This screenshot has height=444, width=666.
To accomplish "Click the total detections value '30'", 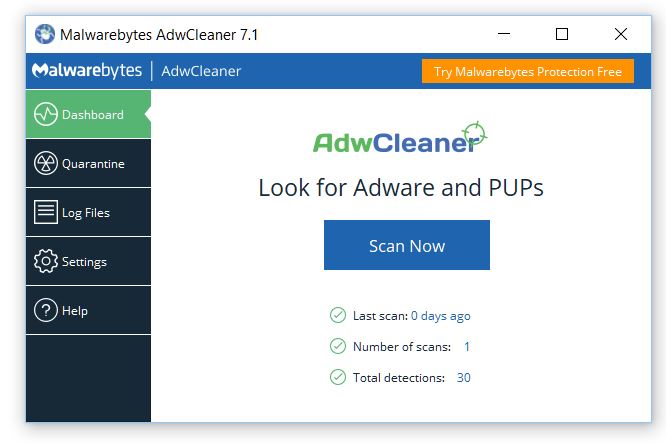I will [463, 378].
